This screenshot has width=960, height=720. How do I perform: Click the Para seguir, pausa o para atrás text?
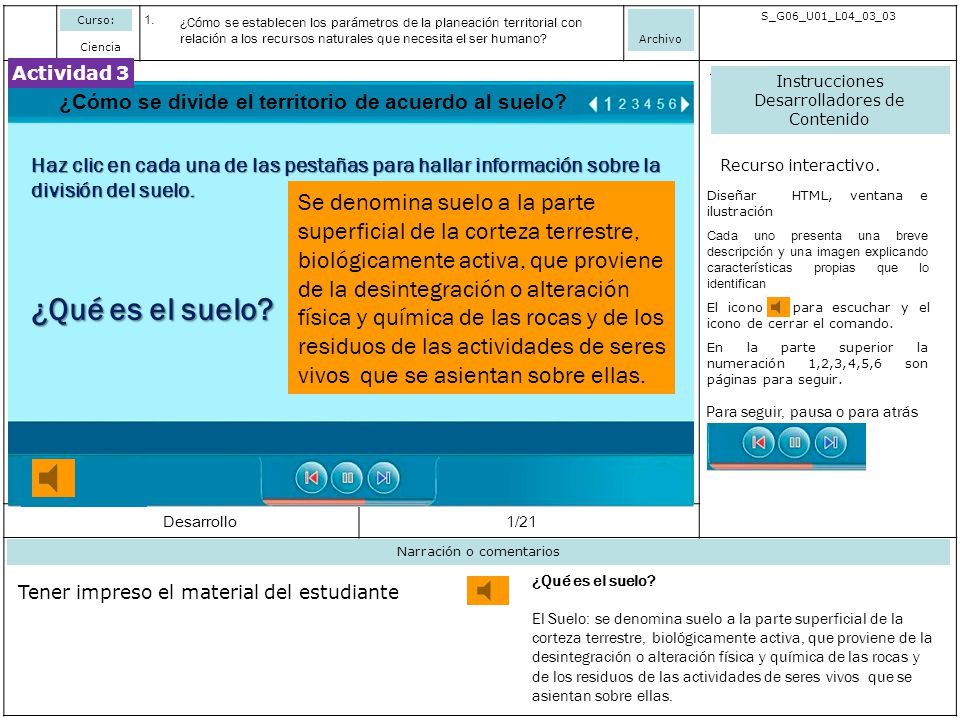coord(812,412)
